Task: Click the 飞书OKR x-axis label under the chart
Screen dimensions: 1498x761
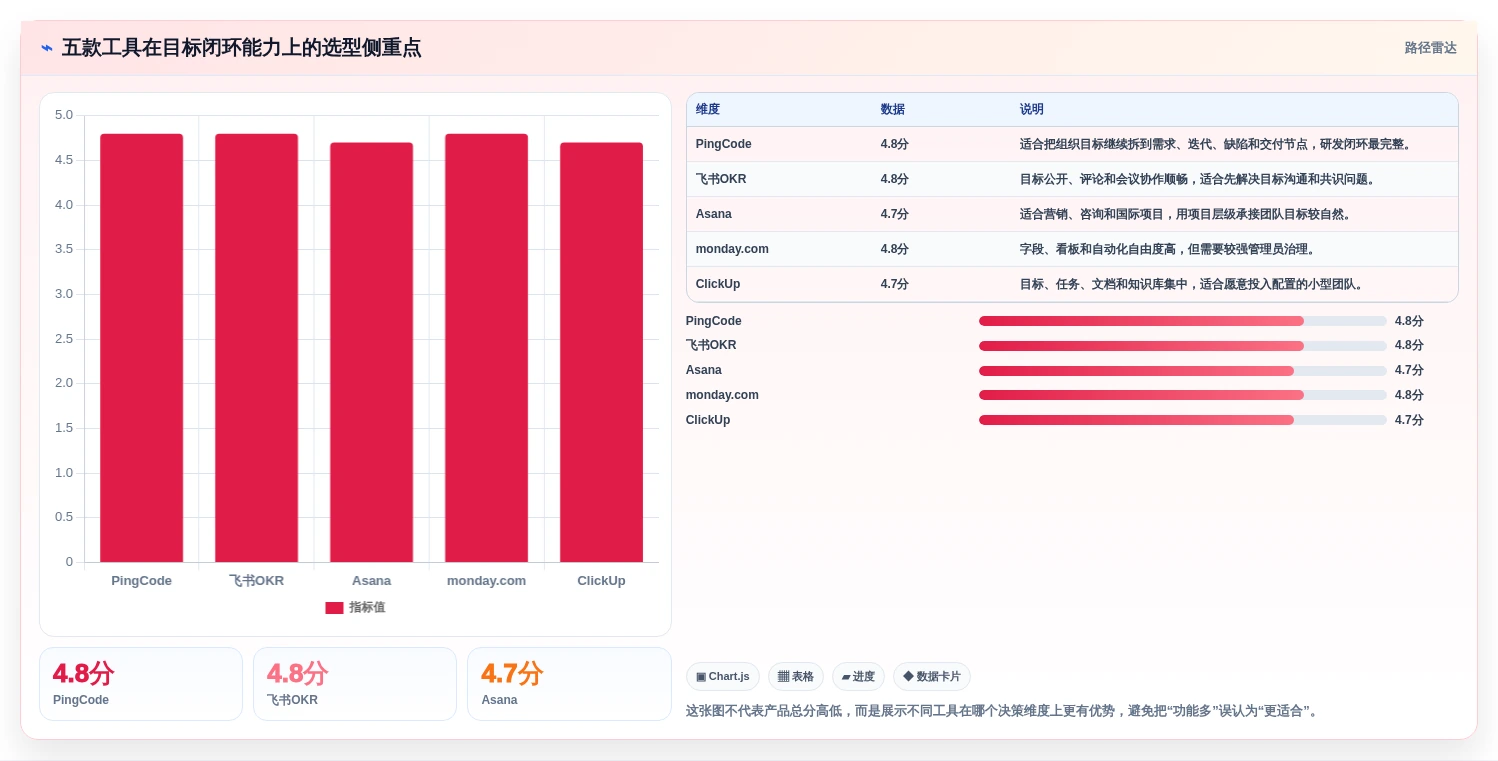Action: point(256,581)
